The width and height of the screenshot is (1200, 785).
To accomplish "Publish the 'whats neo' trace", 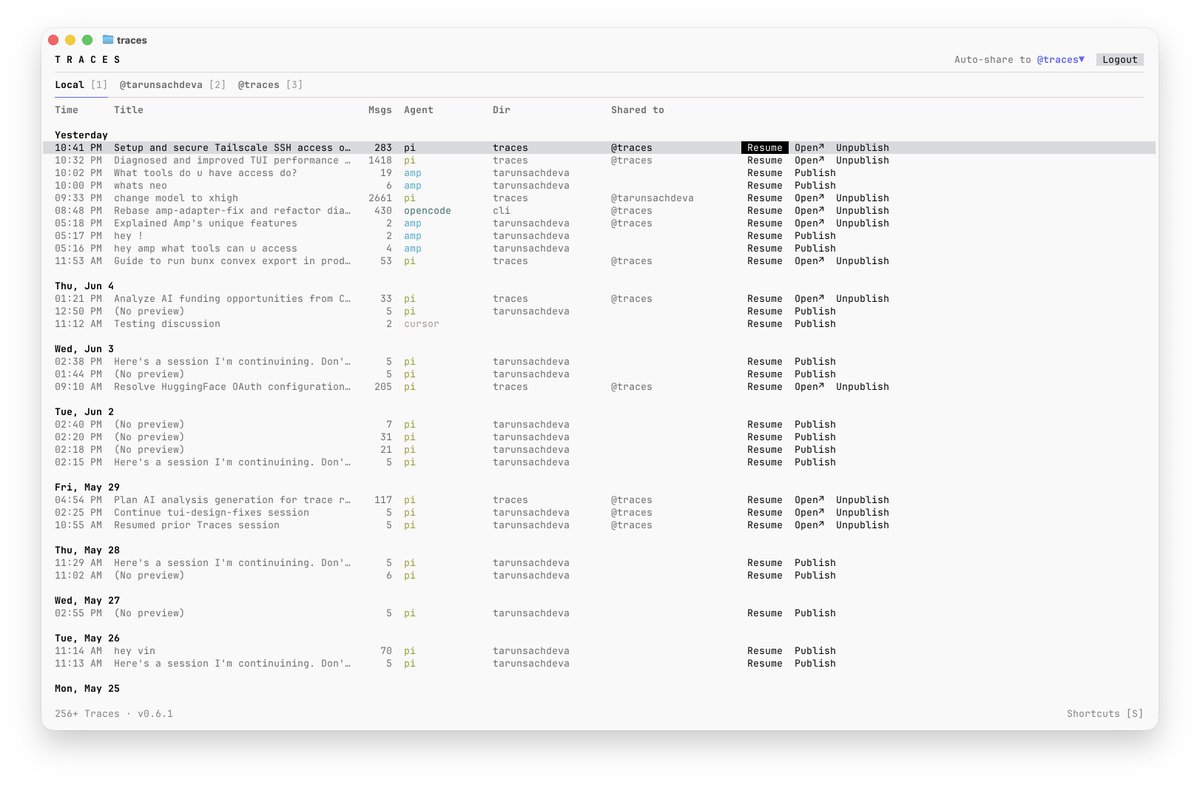I will click(x=815, y=185).
